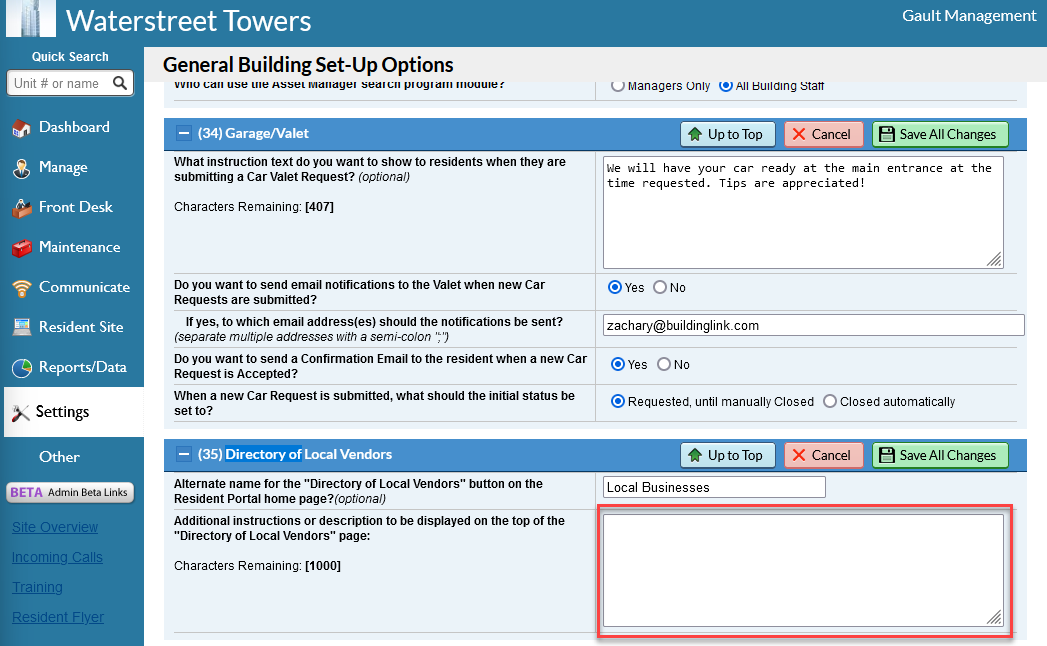Open the Dashboard menu
This screenshot has height=646, width=1047.
click(74, 127)
